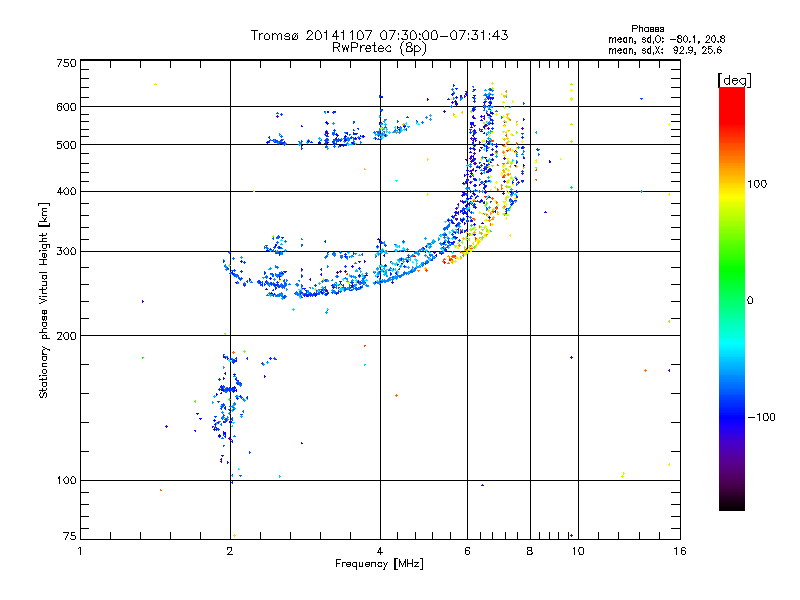Click the plot title "Tromsø 20141107 07:30:00-07:31:43"
Image resolution: width=800 pixels, height=600 pixels.
pos(379,35)
